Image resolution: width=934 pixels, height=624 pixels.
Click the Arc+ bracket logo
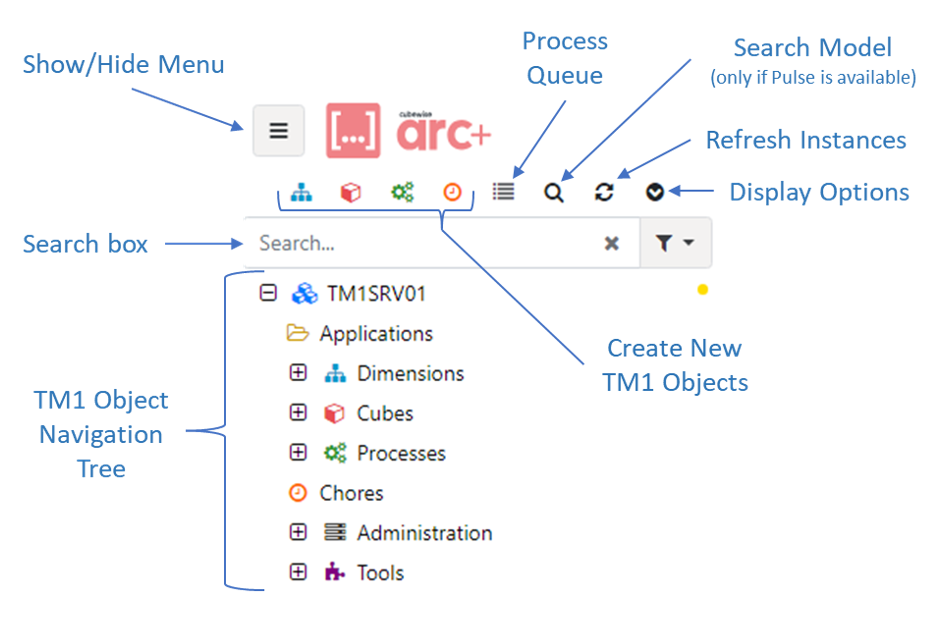pyautogui.click(x=353, y=130)
